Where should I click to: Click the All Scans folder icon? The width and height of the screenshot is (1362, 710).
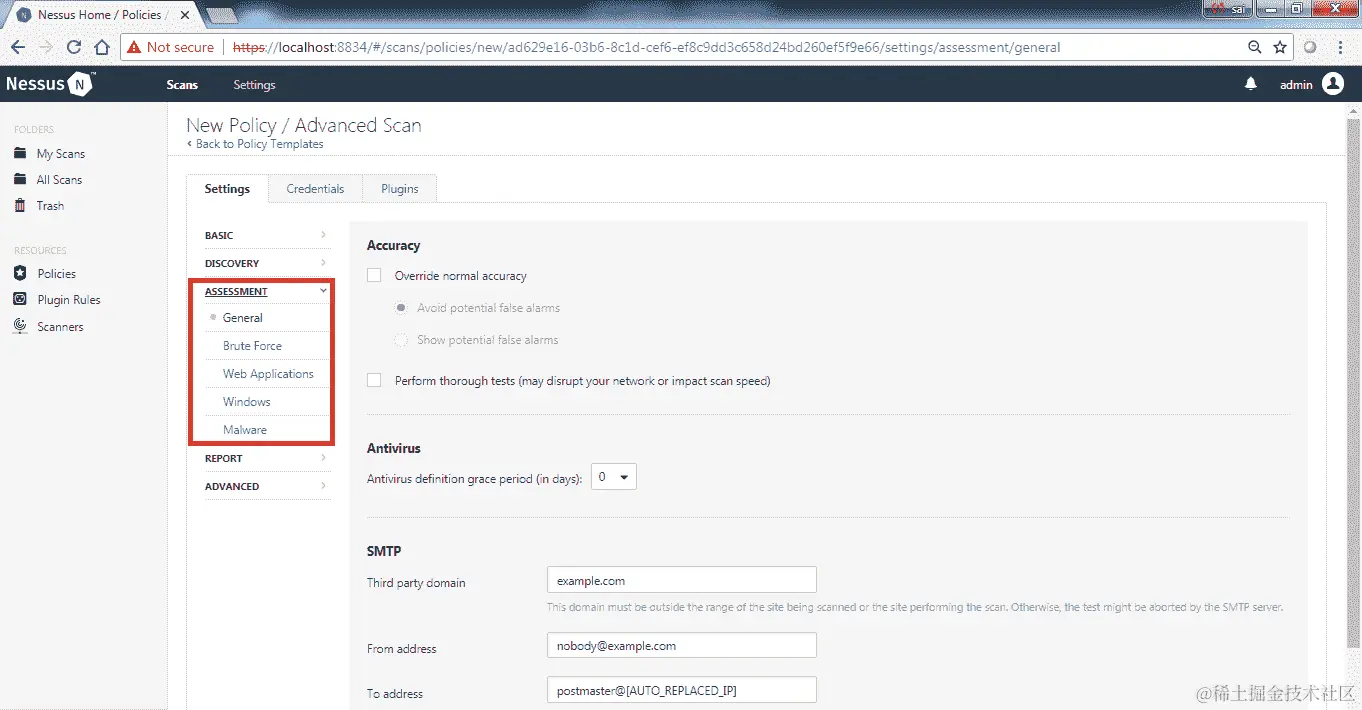[x=19, y=179]
